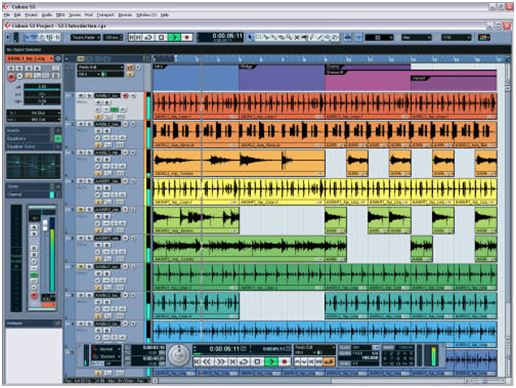Click Record on the transport panel
The image size is (516, 388).
284,361
